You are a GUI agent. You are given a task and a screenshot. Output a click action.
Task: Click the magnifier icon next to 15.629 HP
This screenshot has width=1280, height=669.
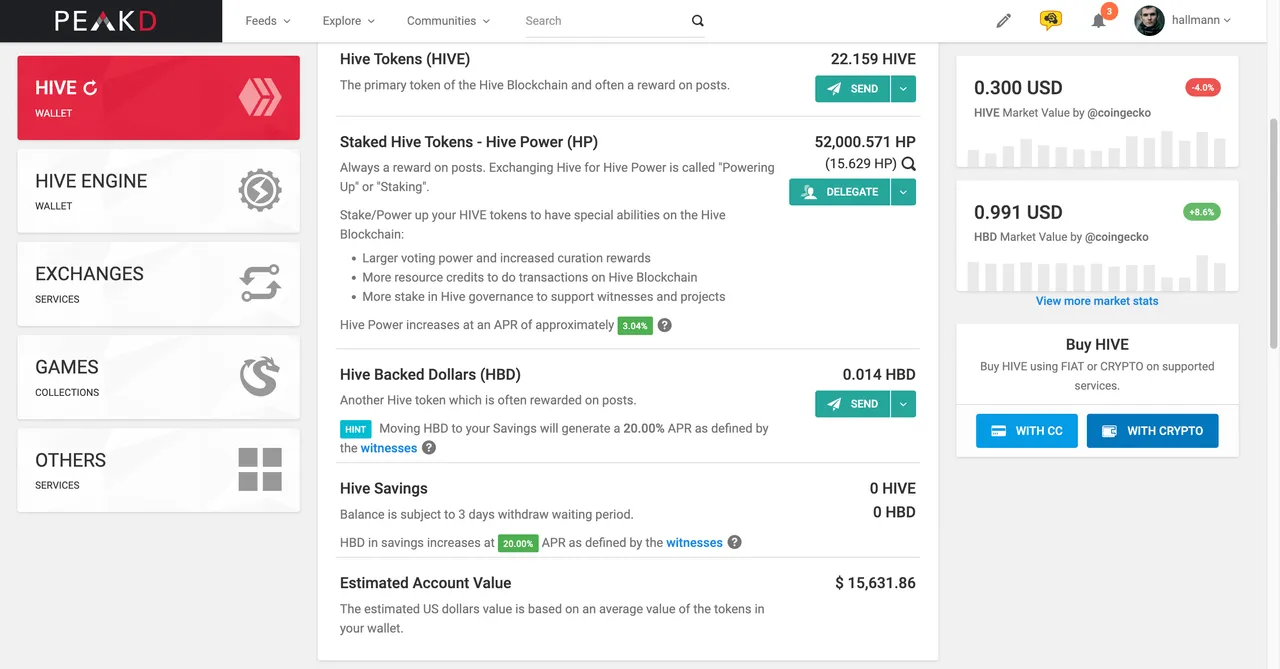908,164
